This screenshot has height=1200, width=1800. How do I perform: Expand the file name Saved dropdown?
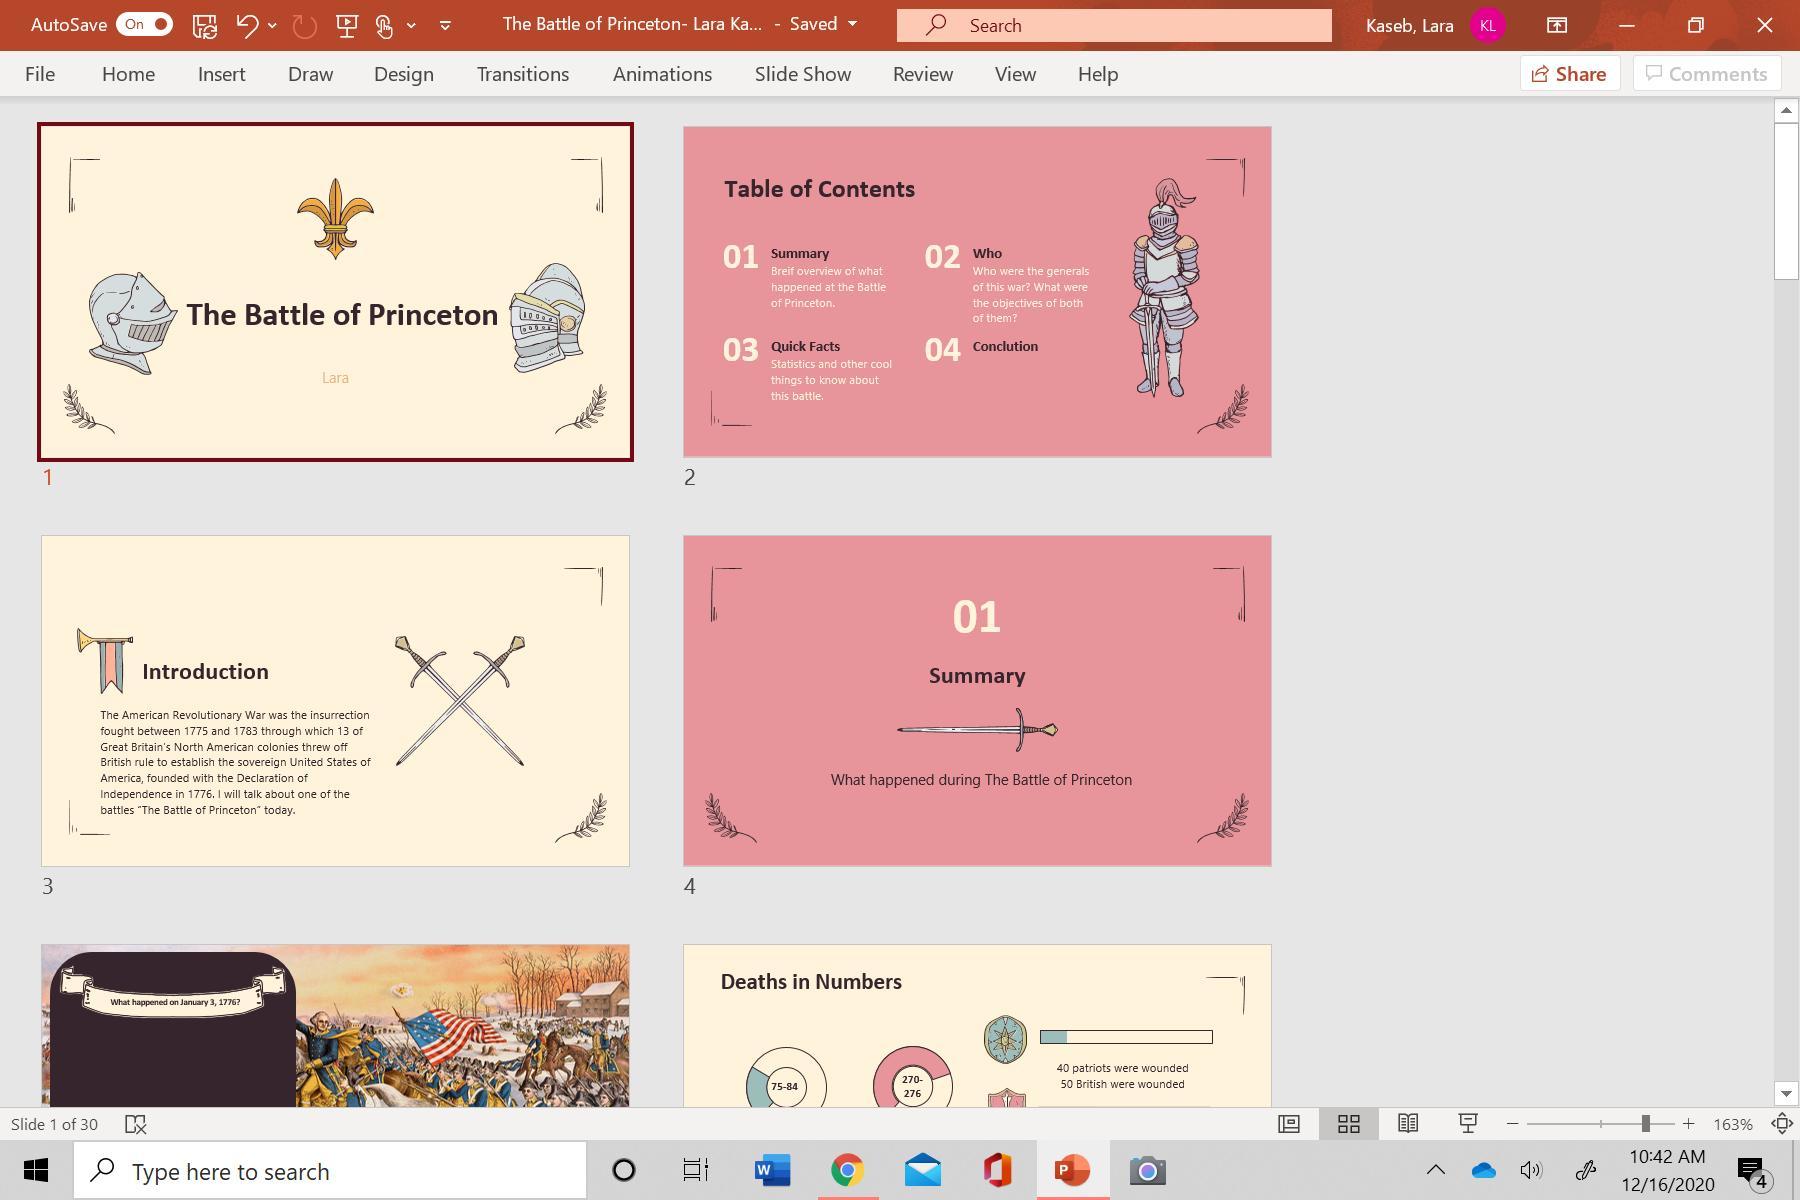(852, 24)
